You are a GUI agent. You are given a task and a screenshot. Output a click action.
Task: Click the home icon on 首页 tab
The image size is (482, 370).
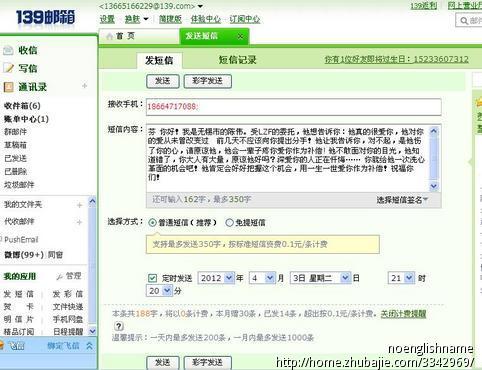click(109, 36)
